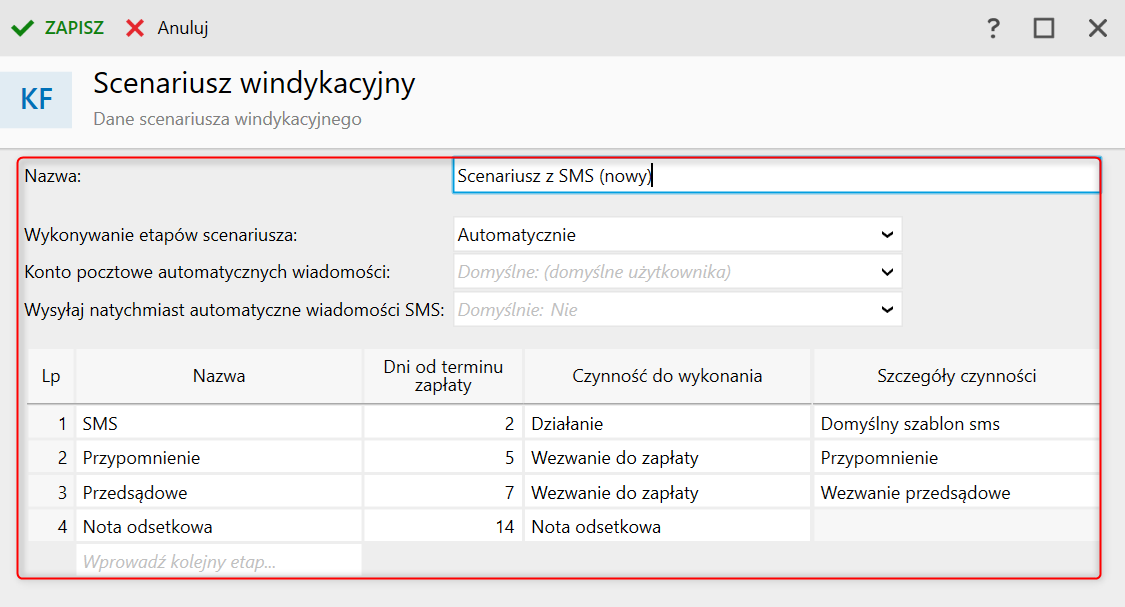Select row number 3 in the Lp column

pos(51,492)
